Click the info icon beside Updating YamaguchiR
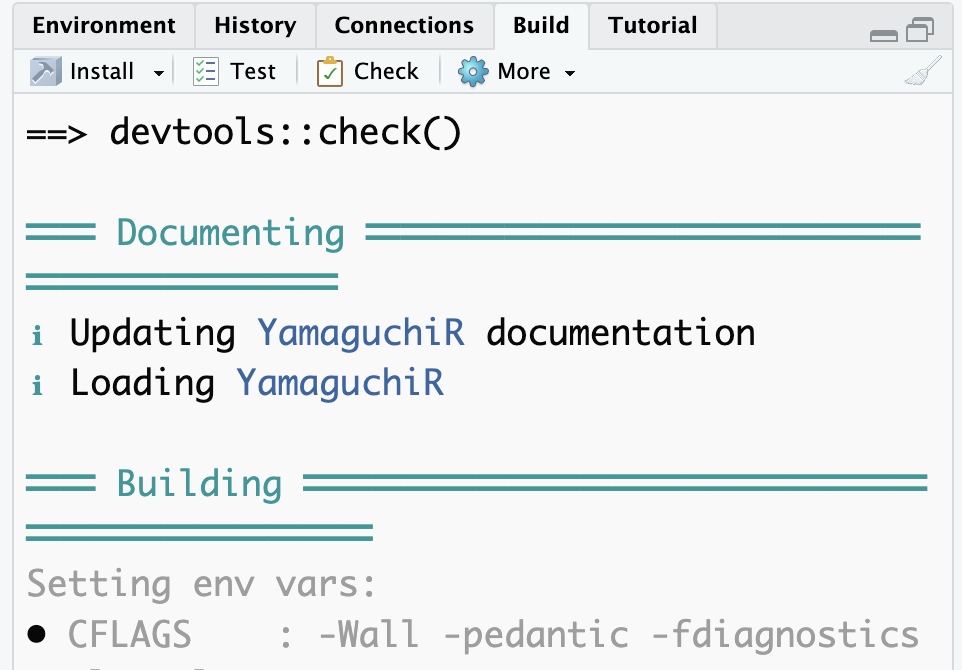The width and height of the screenshot is (962, 670). click(x=38, y=335)
